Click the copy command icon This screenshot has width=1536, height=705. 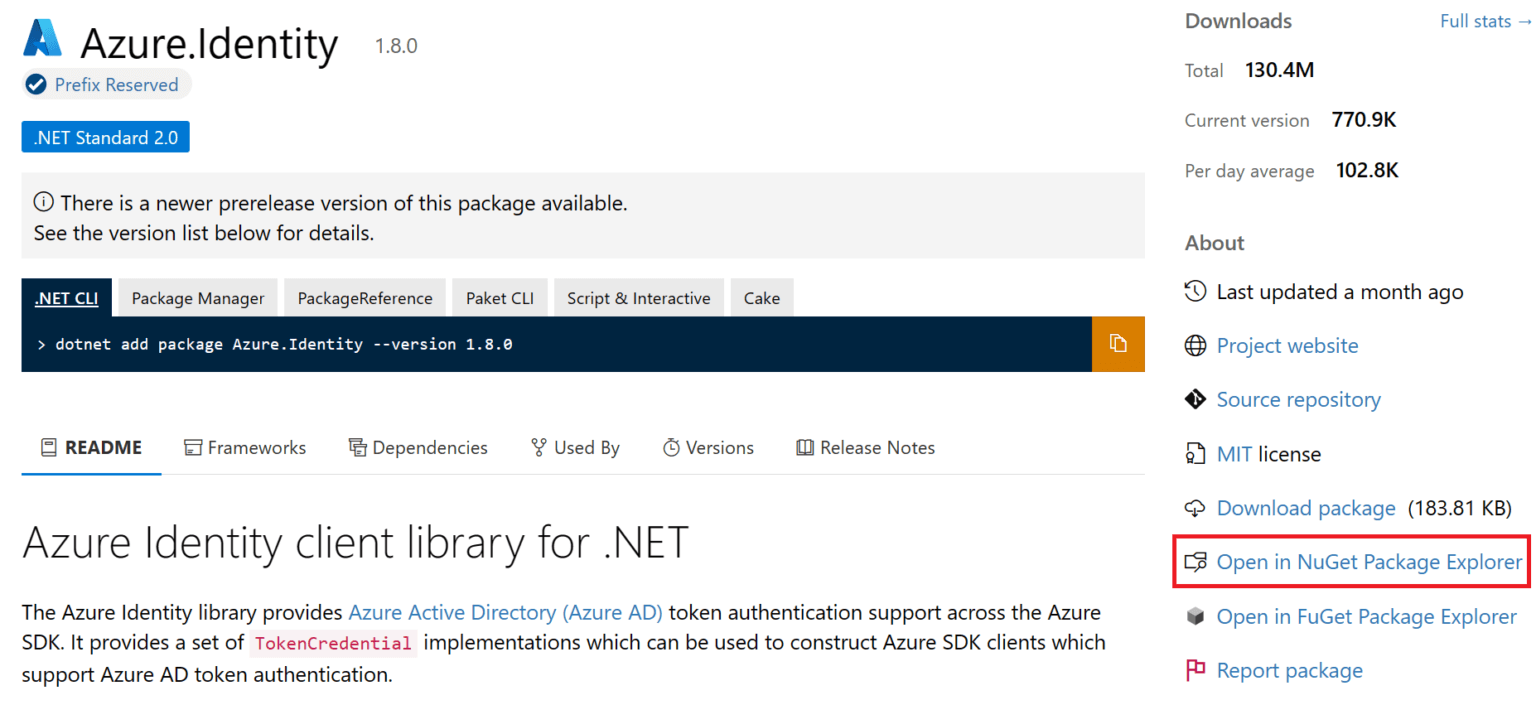coord(1118,343)
